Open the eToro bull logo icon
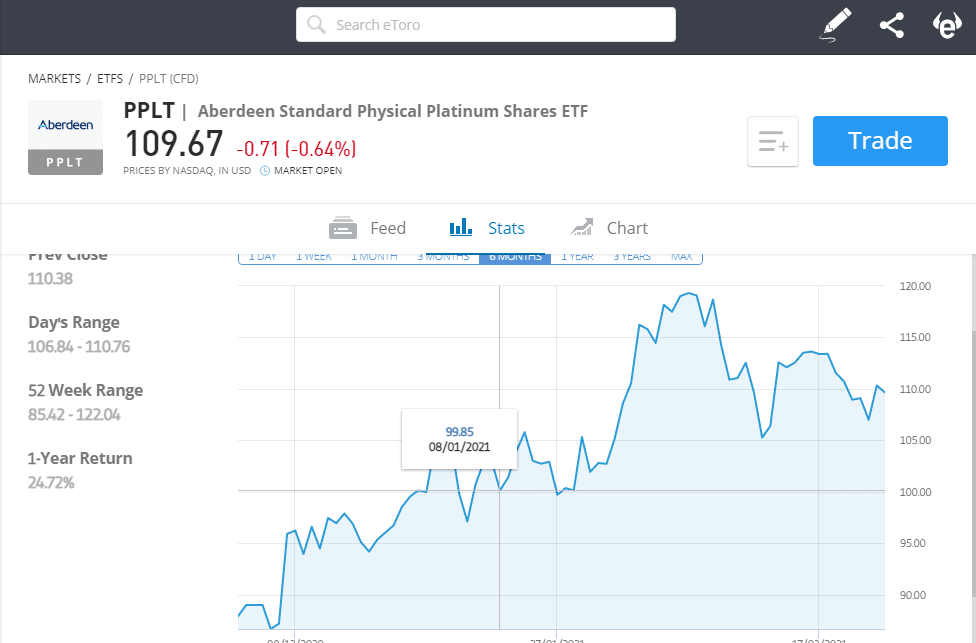976x643 pixels. coord(947,25)
